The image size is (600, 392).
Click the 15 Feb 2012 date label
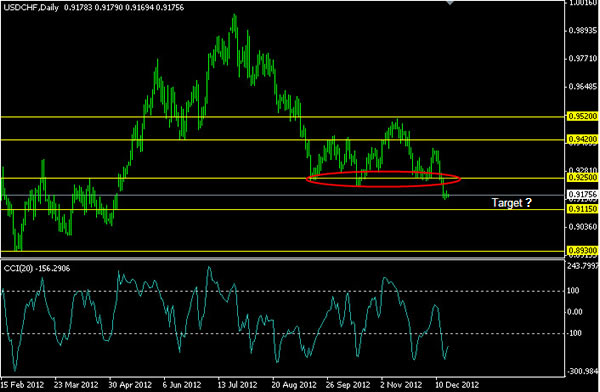point(22,385)
